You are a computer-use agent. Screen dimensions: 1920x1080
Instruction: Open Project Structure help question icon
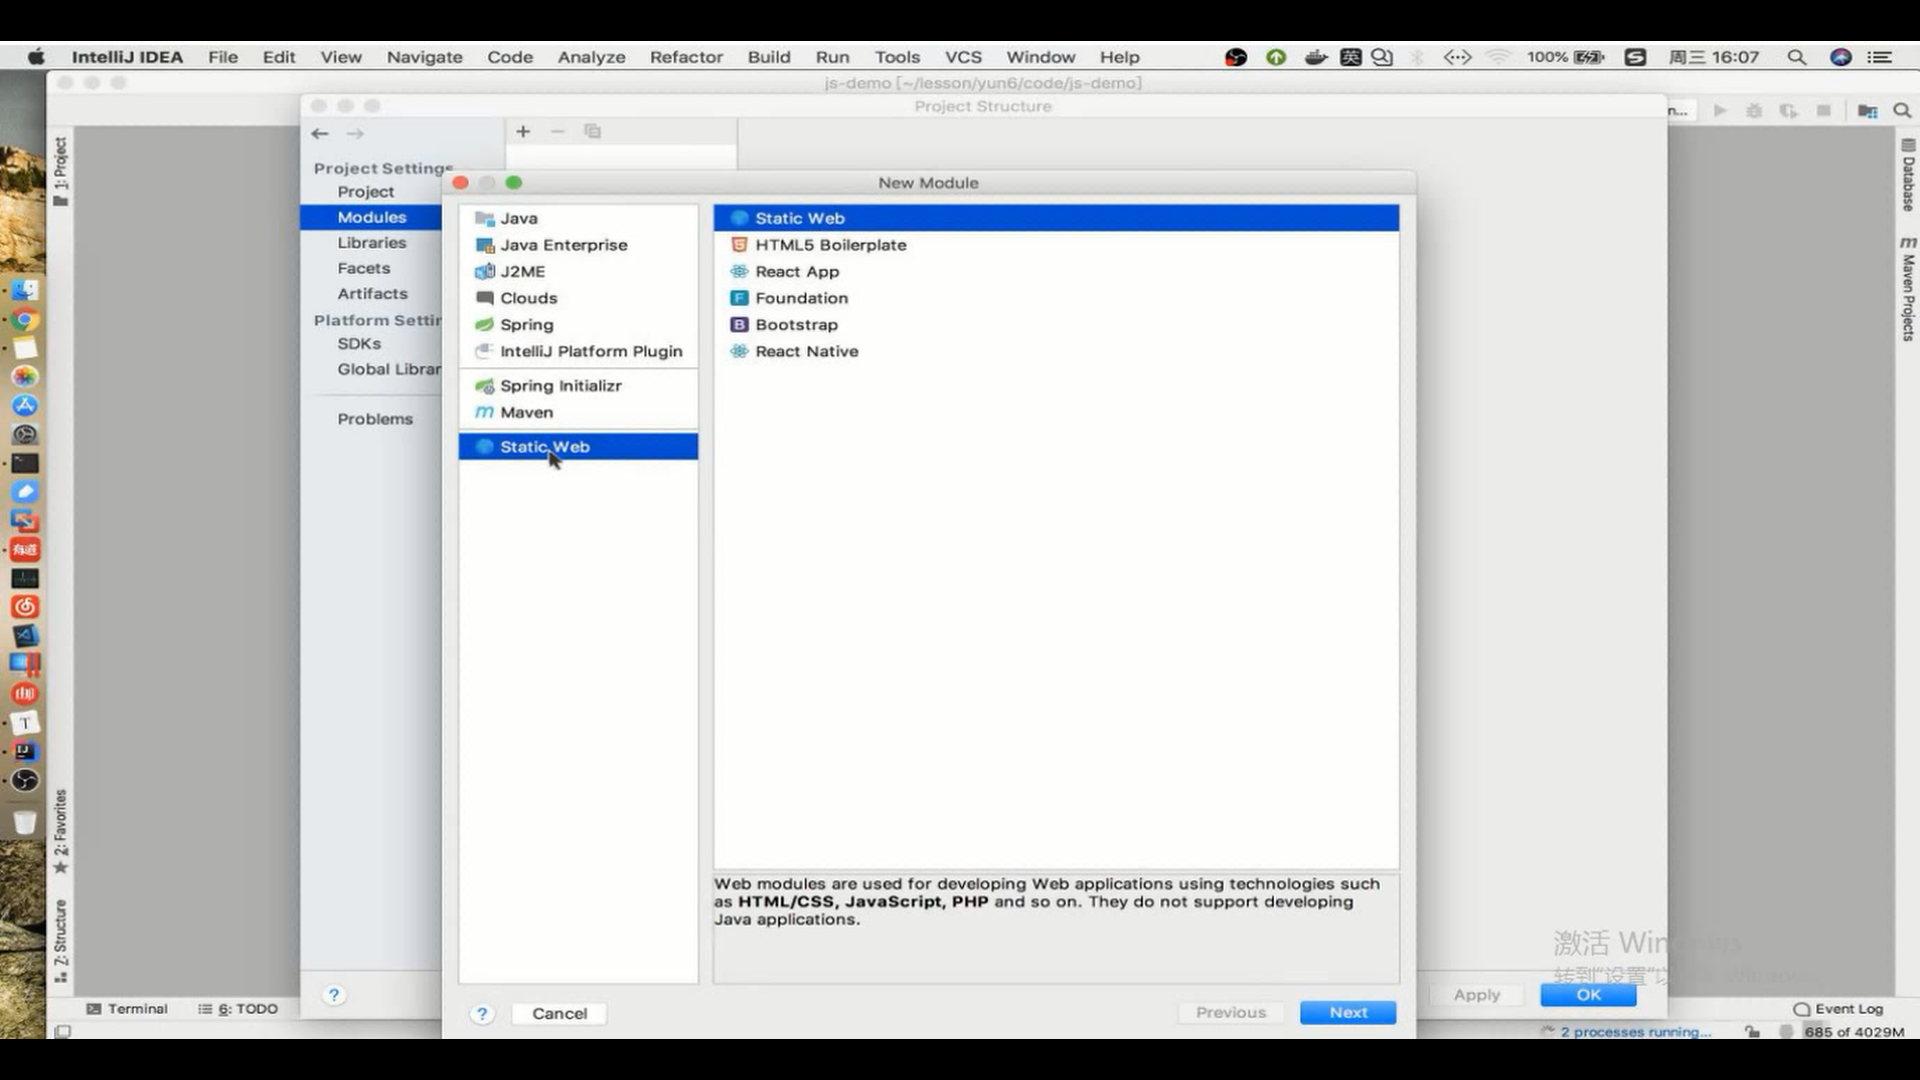point(334,994)
